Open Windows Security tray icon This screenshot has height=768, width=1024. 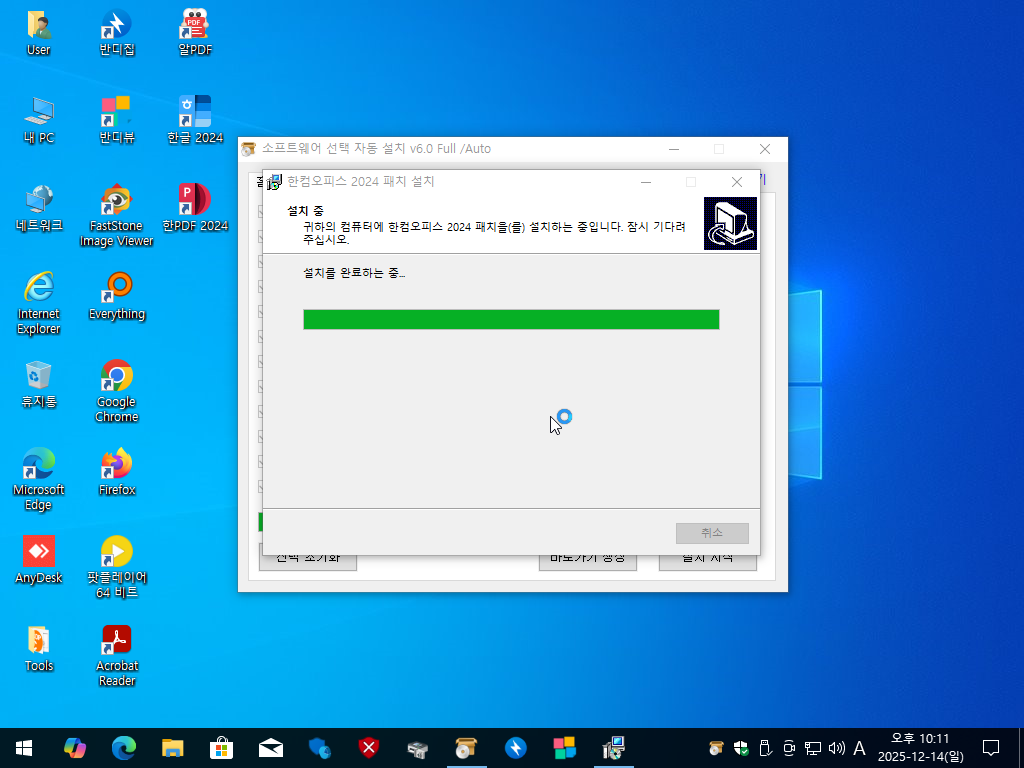[741, 748]
